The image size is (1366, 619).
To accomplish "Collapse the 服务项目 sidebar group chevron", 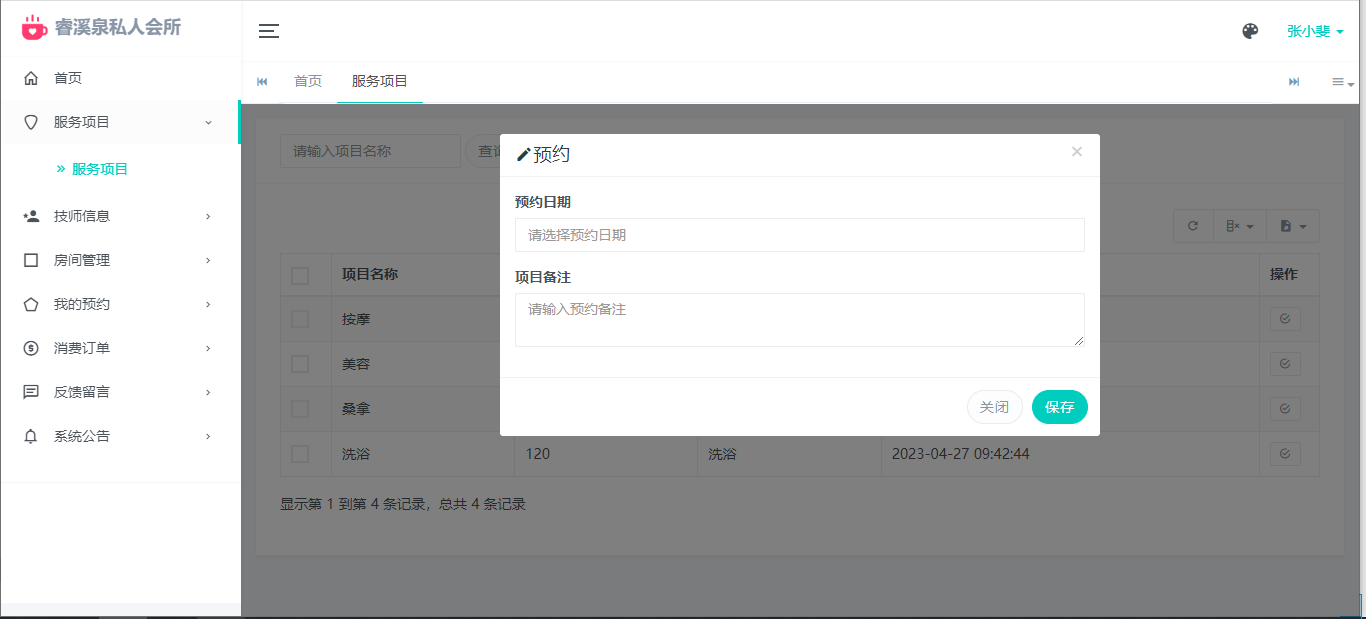I will [x=208, y=122].
